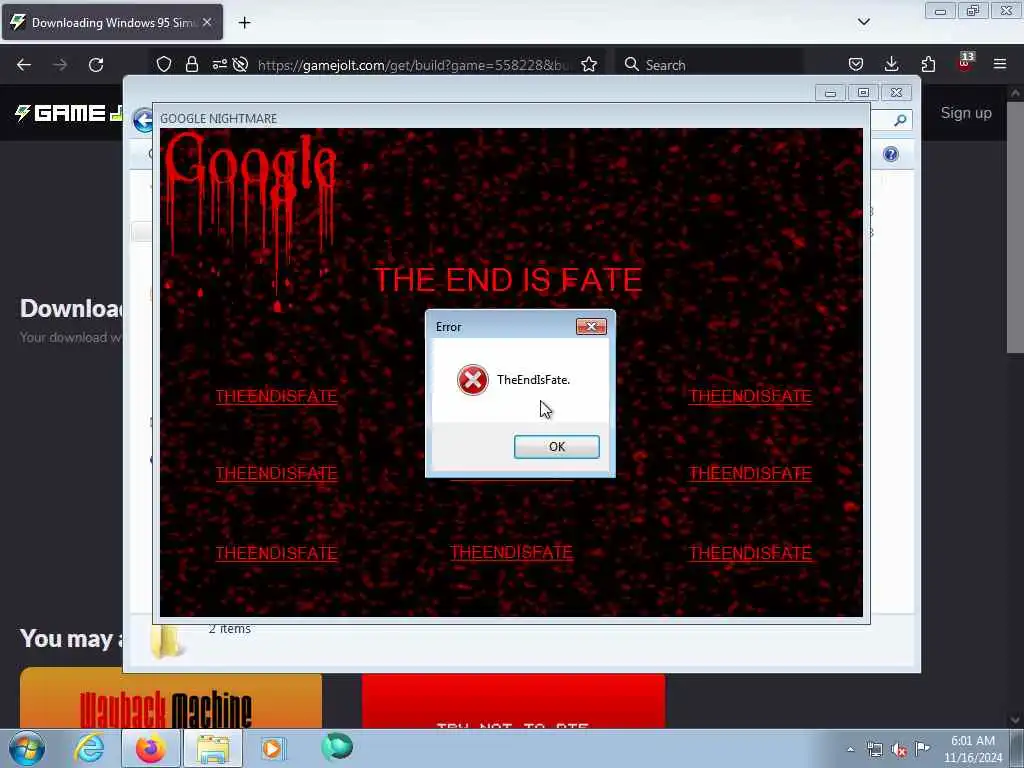Open File Explorer from the taskbar
Image resolution: width=1024 pixels, height=768 pixels.
tap(213, 748)
